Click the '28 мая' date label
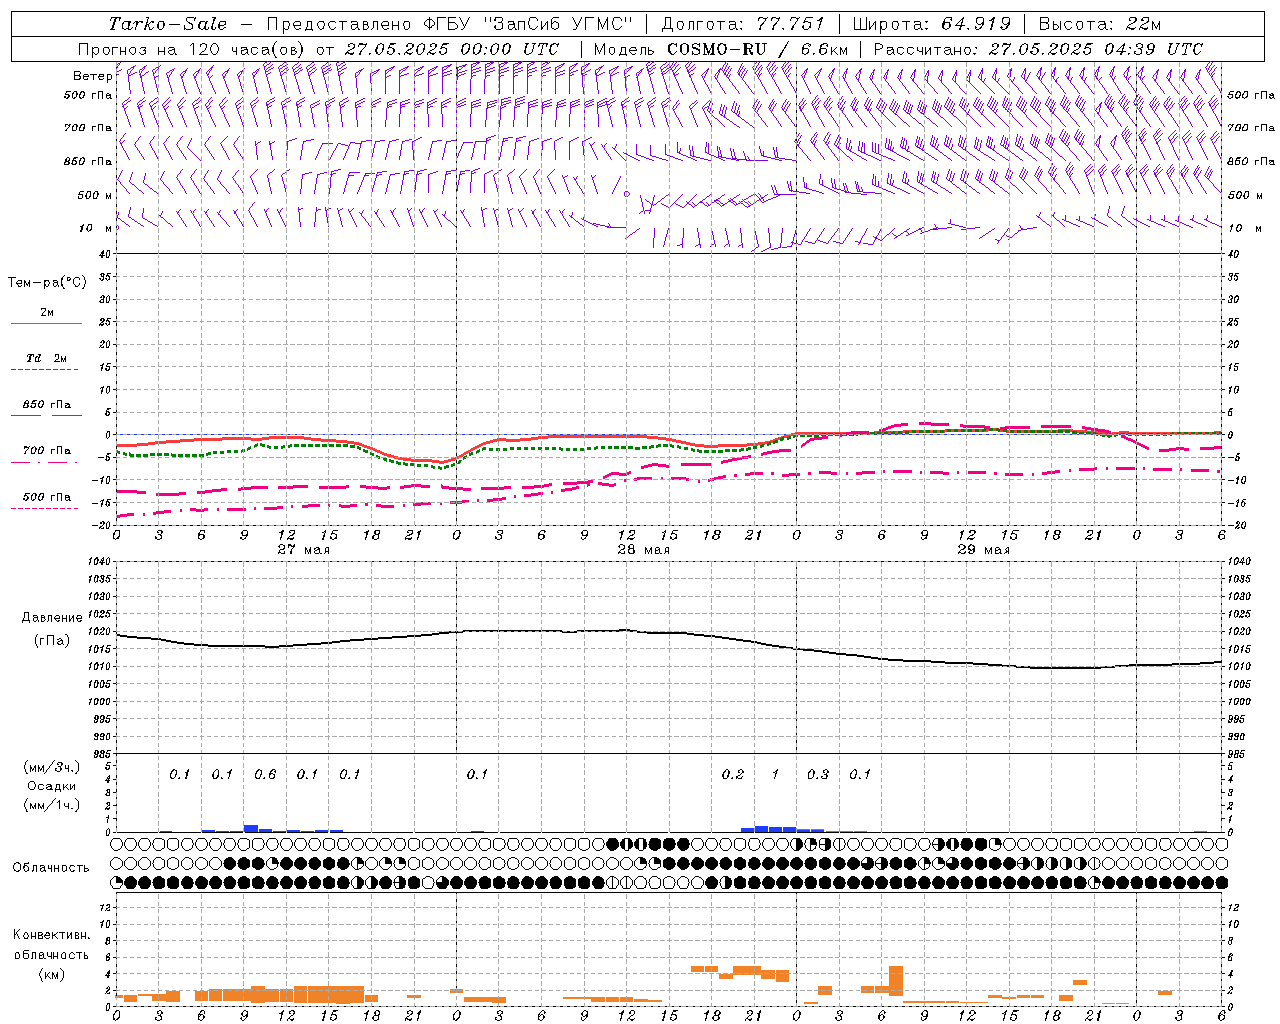 643,550
